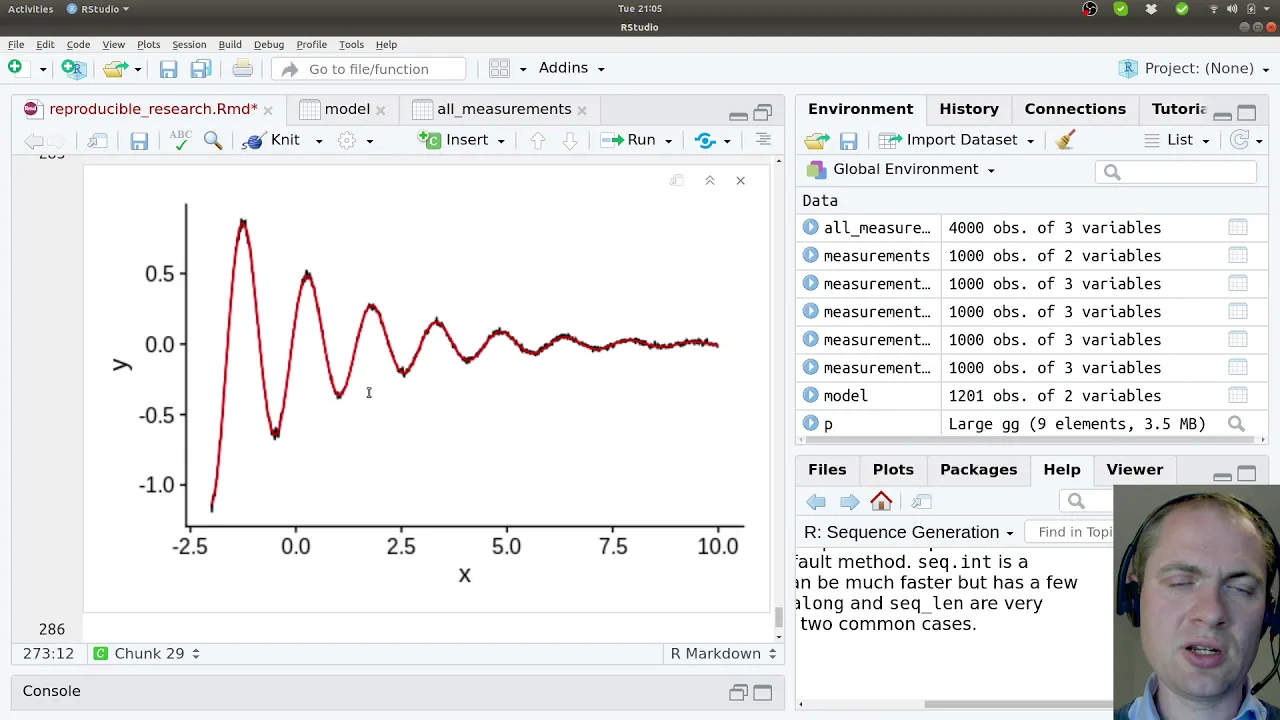Image resolution: width=1280 pixels, height=720 pixels.
Task: Collapse the plot output chevron
Action: coord(709,180)
